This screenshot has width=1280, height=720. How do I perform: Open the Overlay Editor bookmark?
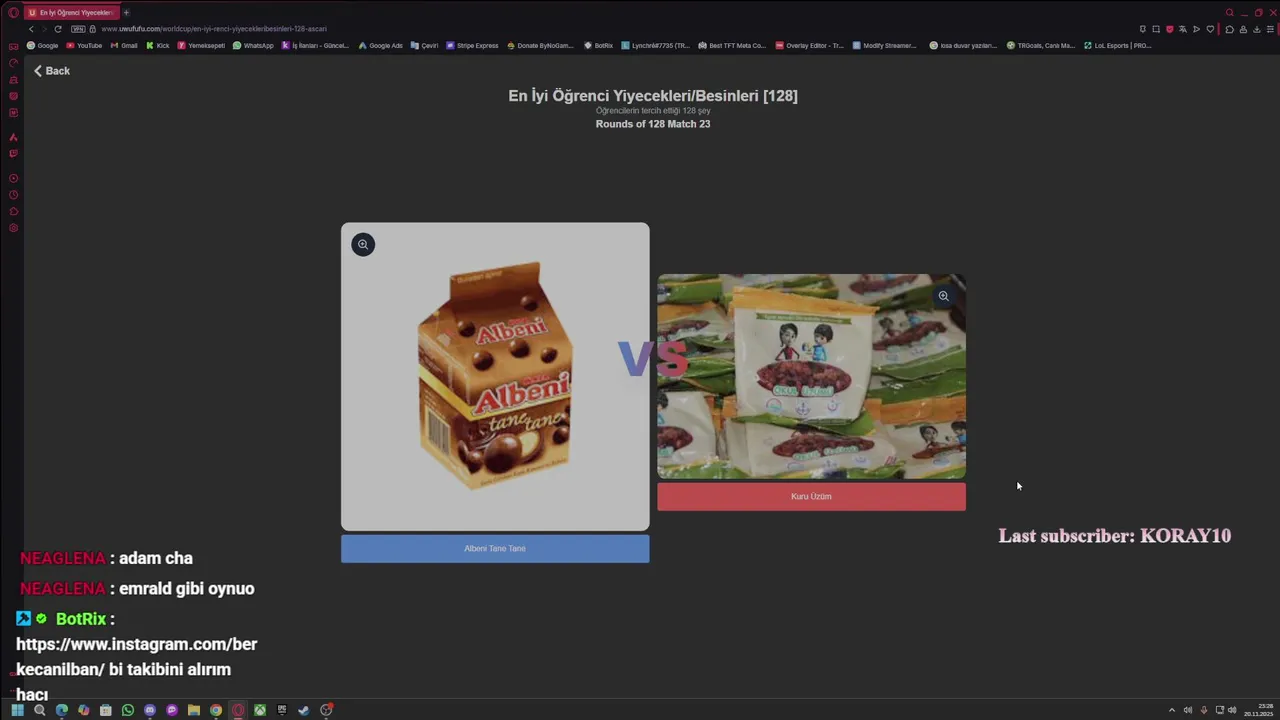click(810, 45)
